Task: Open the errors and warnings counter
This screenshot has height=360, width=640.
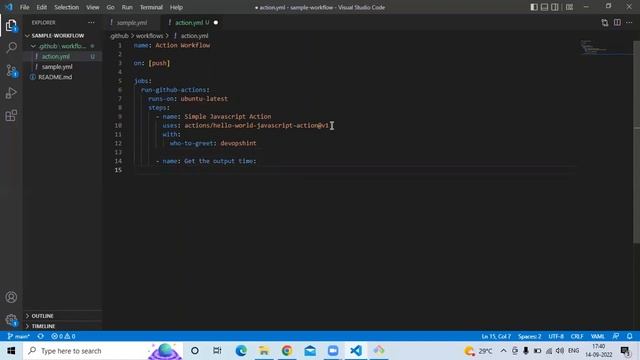Action: (63, 336)
